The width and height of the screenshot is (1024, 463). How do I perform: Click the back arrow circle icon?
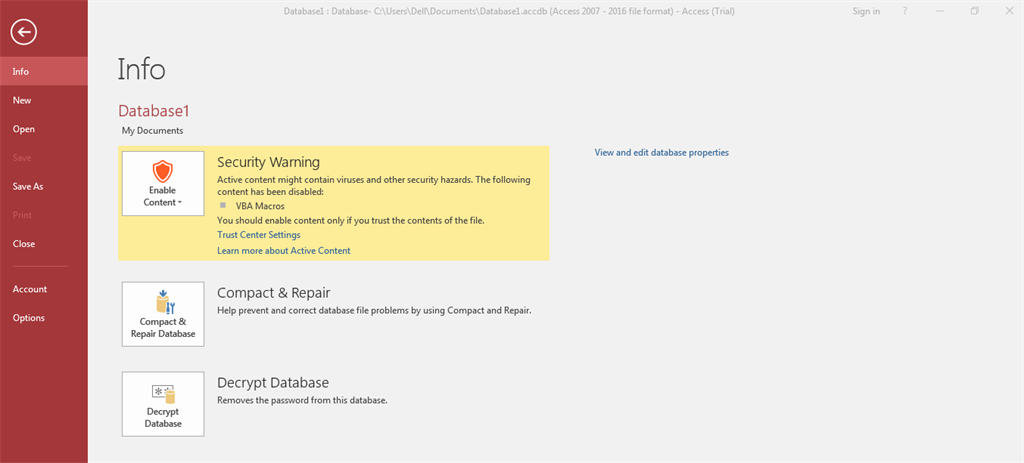(x=23, y=32)
